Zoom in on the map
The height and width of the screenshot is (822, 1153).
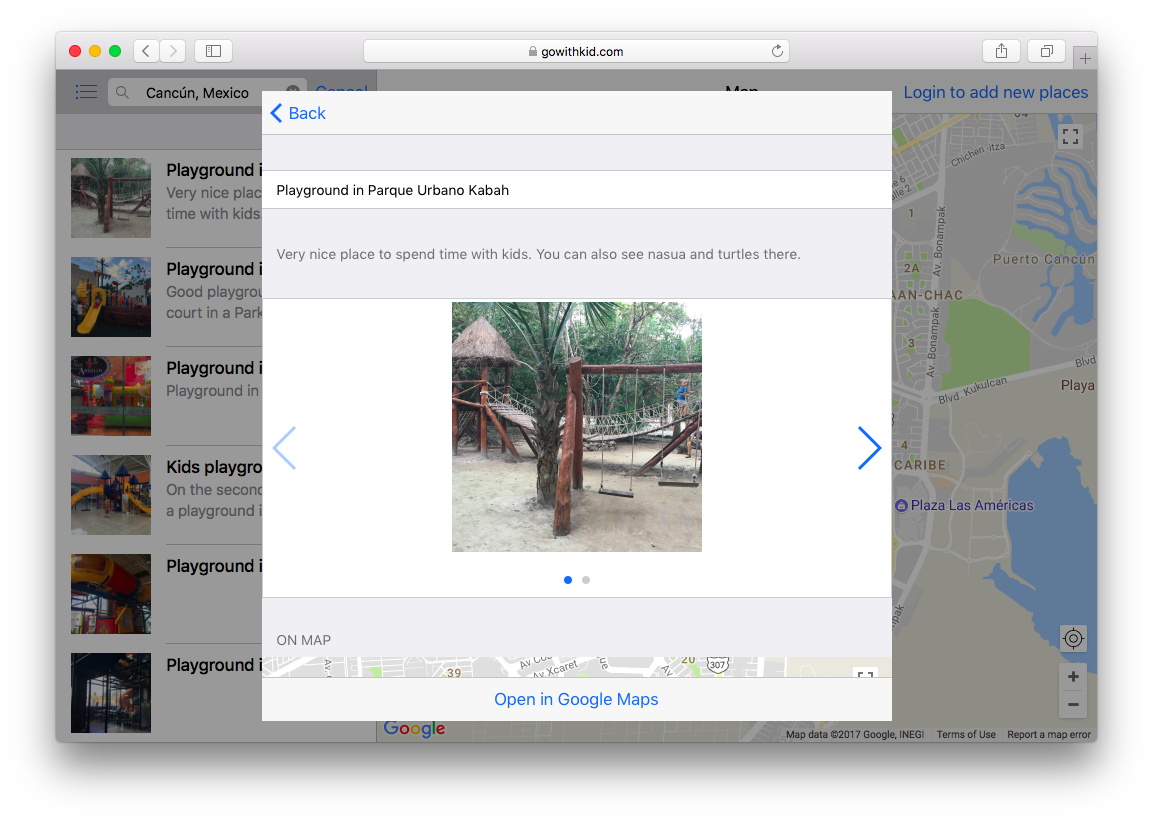click(x=1073, y=677)
